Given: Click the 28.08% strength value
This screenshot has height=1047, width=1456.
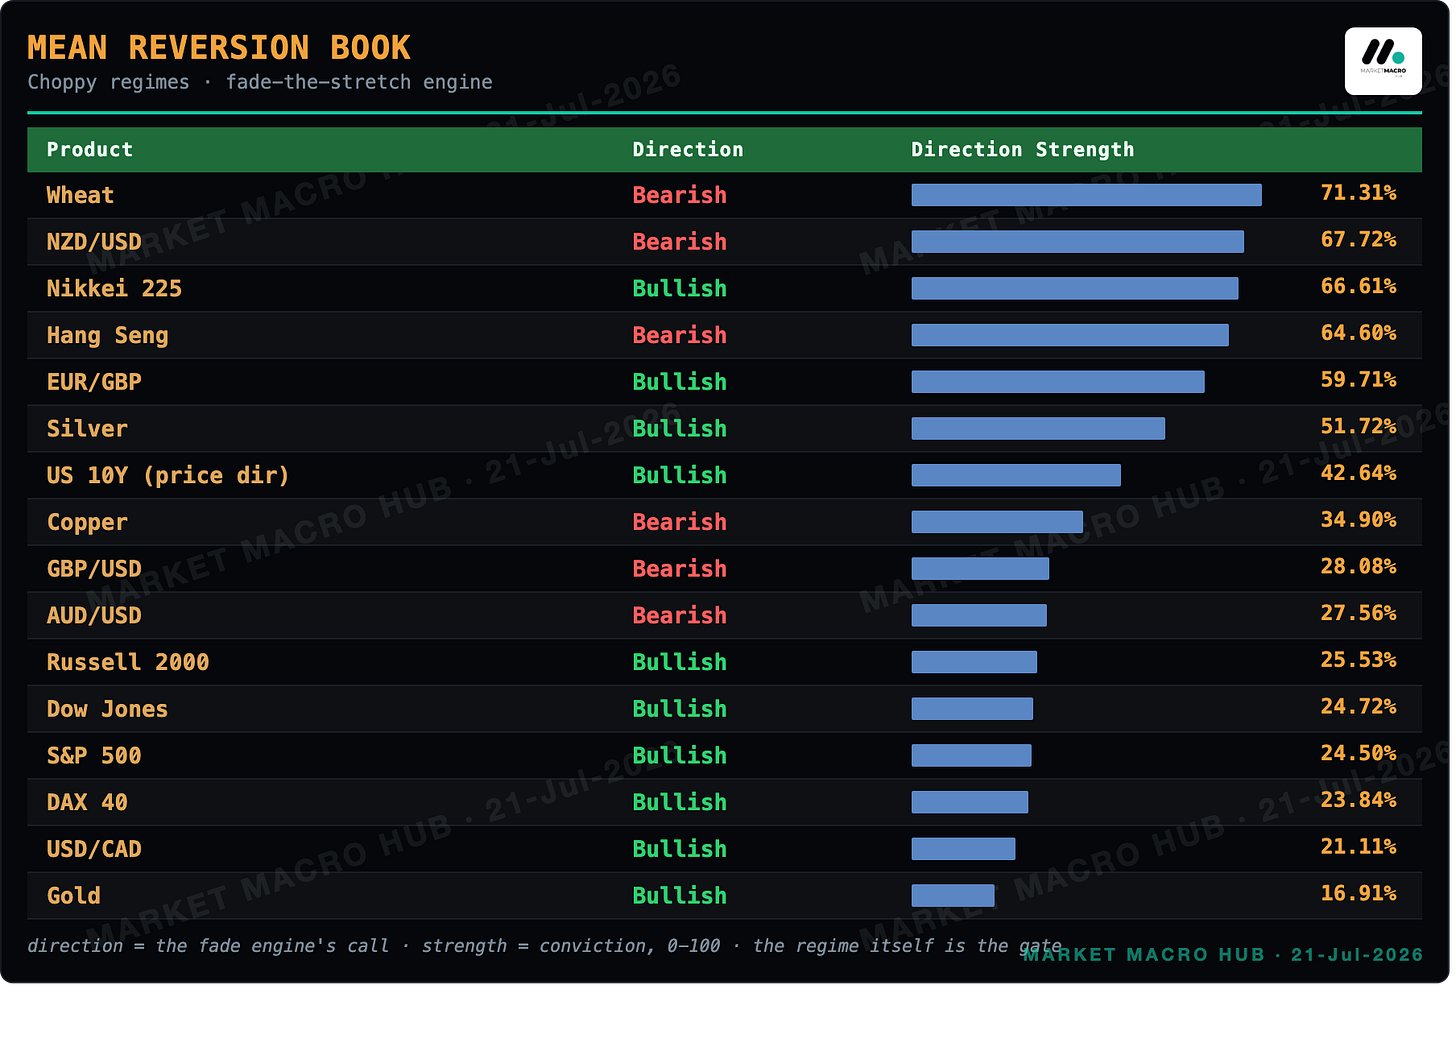Looking at the screenshot, I should (x=1358, y=567).
